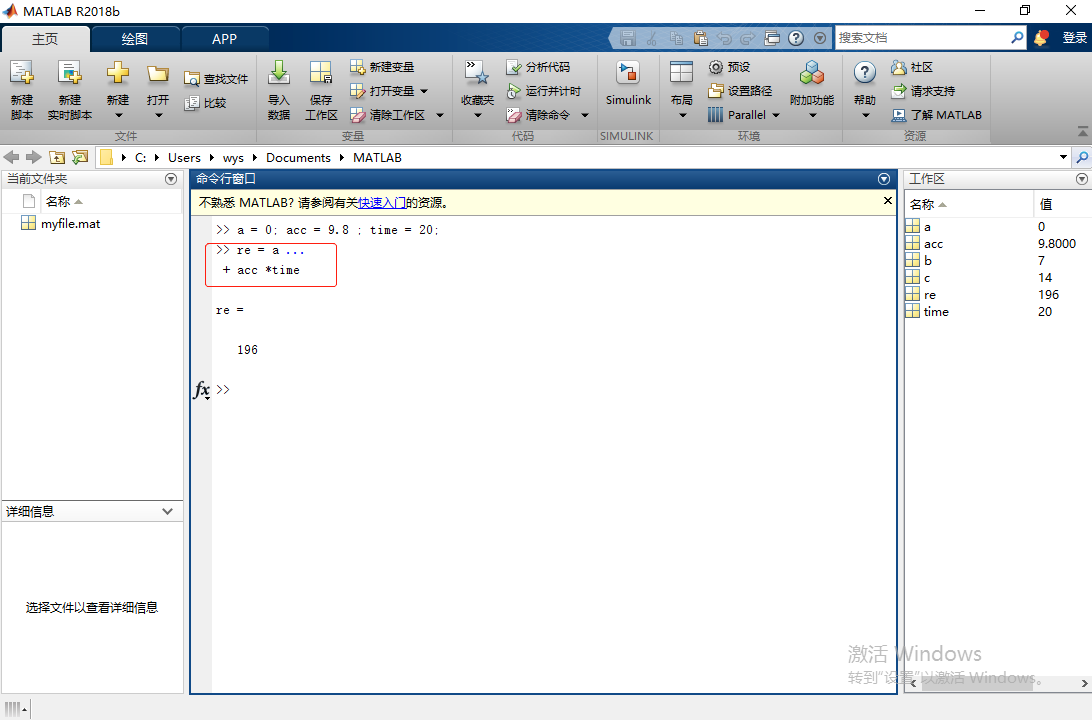Click the browse for folder icon
The height and width of the screenshot is (720, 1092).
coord(80,157)
